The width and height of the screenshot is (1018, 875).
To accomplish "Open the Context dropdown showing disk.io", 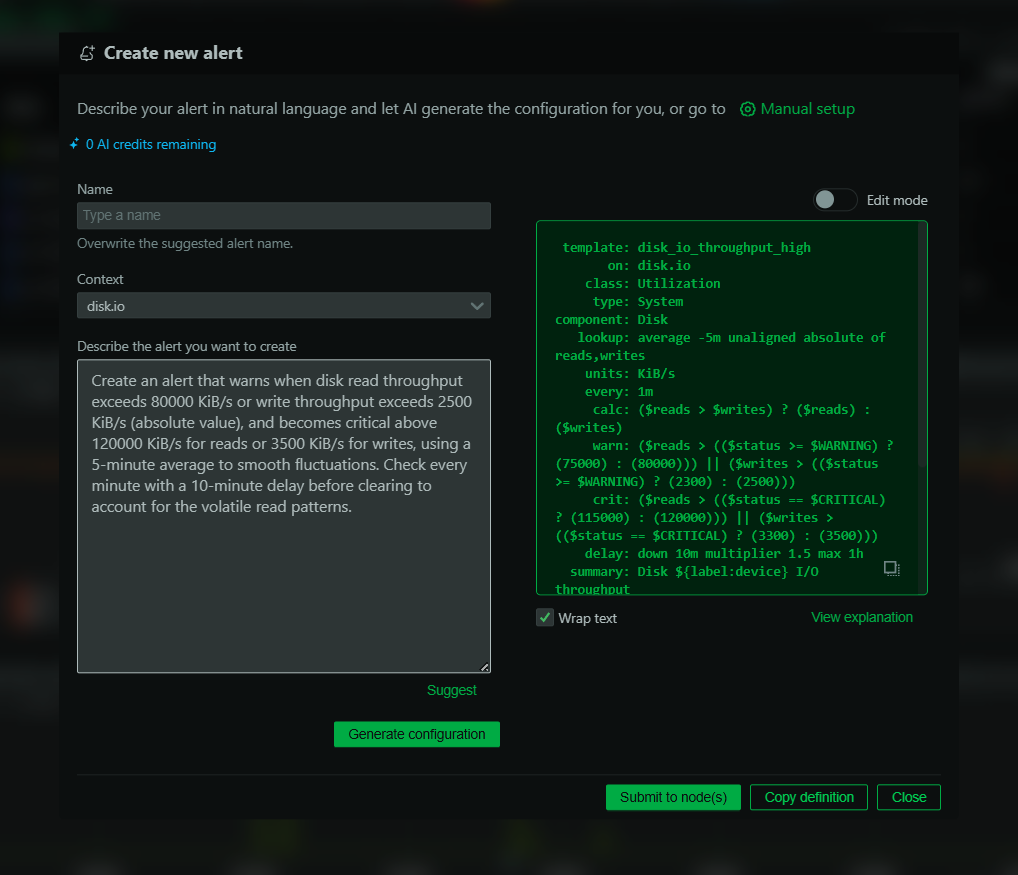I will (283, 305).
